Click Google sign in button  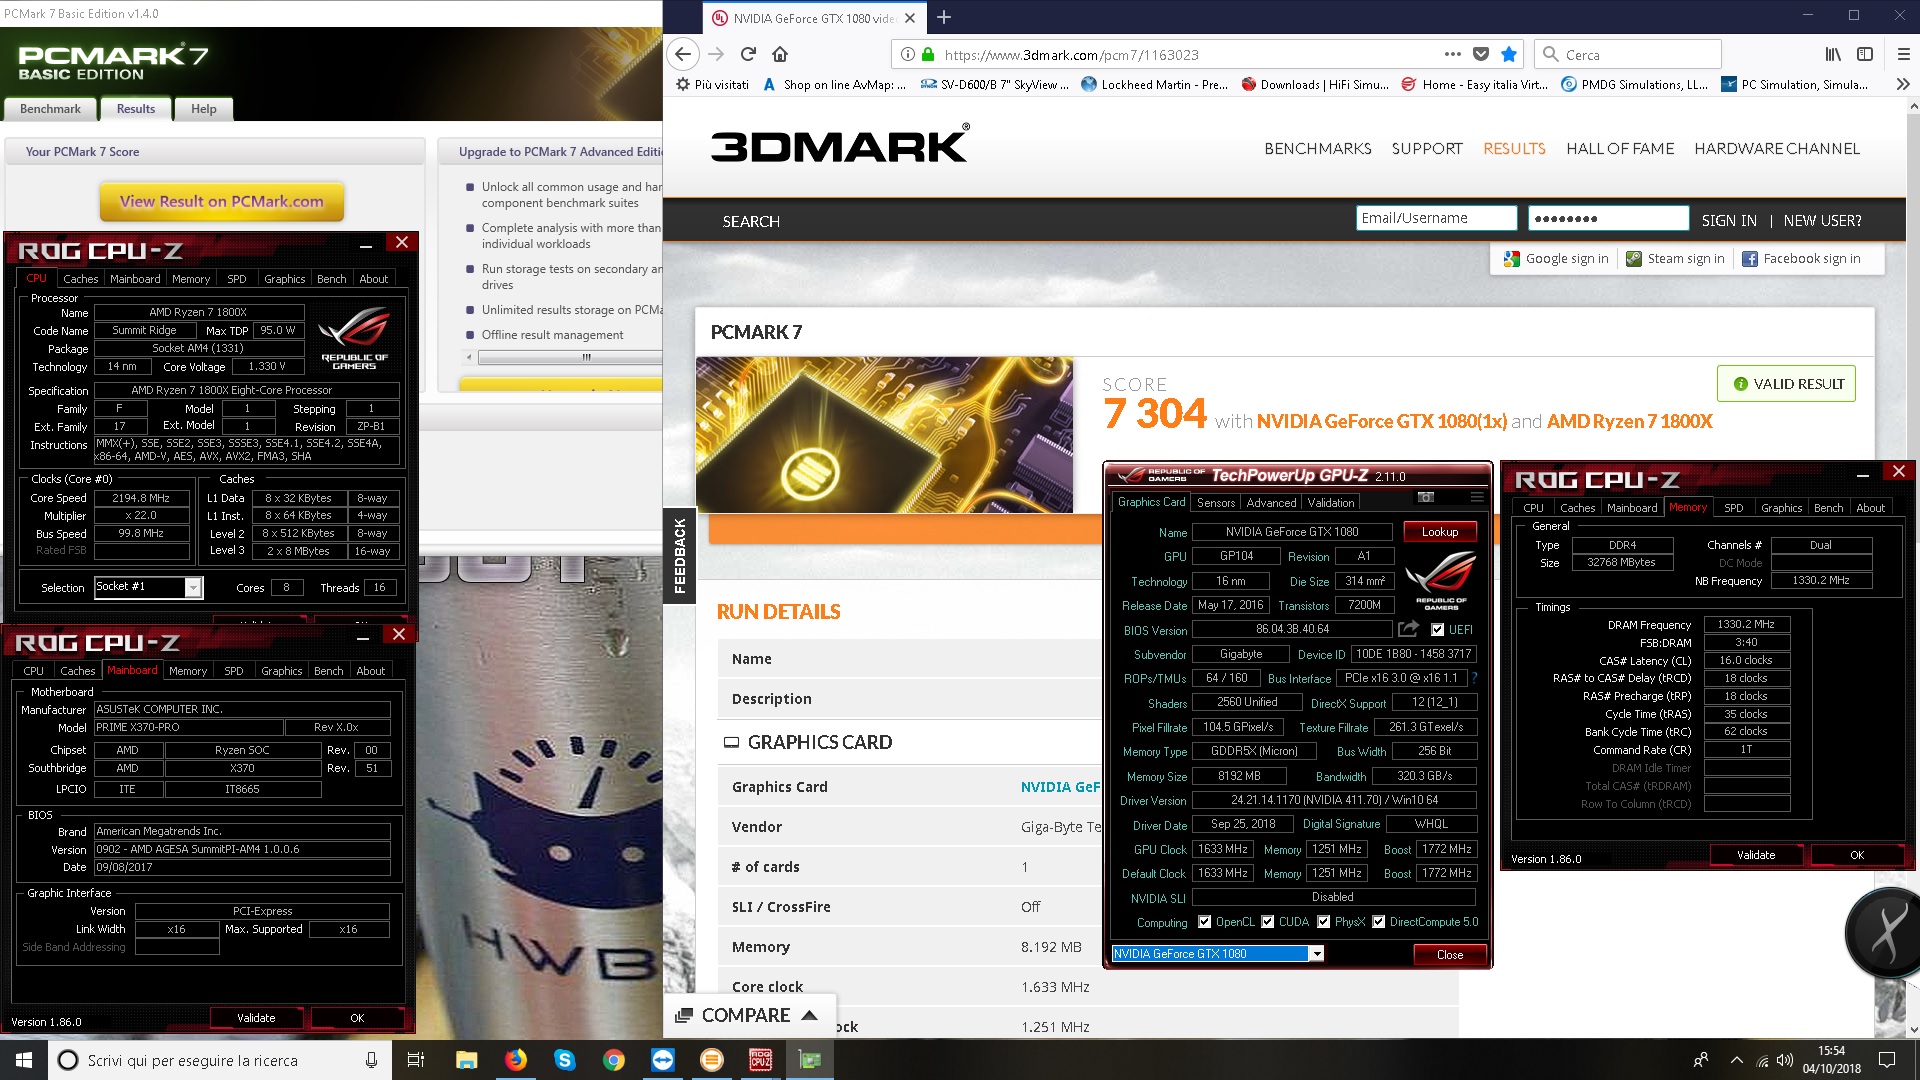[1557, 258]
